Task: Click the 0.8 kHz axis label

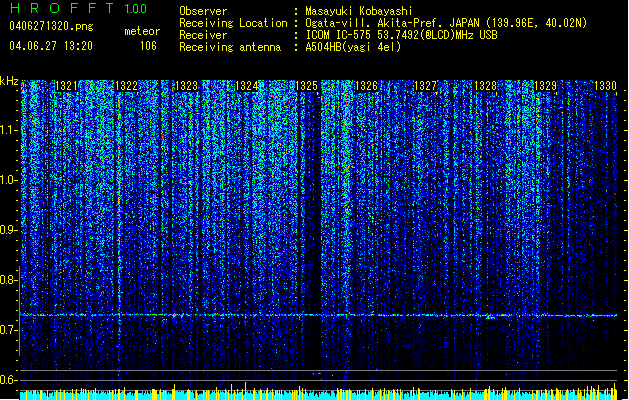Action: (x=9, y=280)
